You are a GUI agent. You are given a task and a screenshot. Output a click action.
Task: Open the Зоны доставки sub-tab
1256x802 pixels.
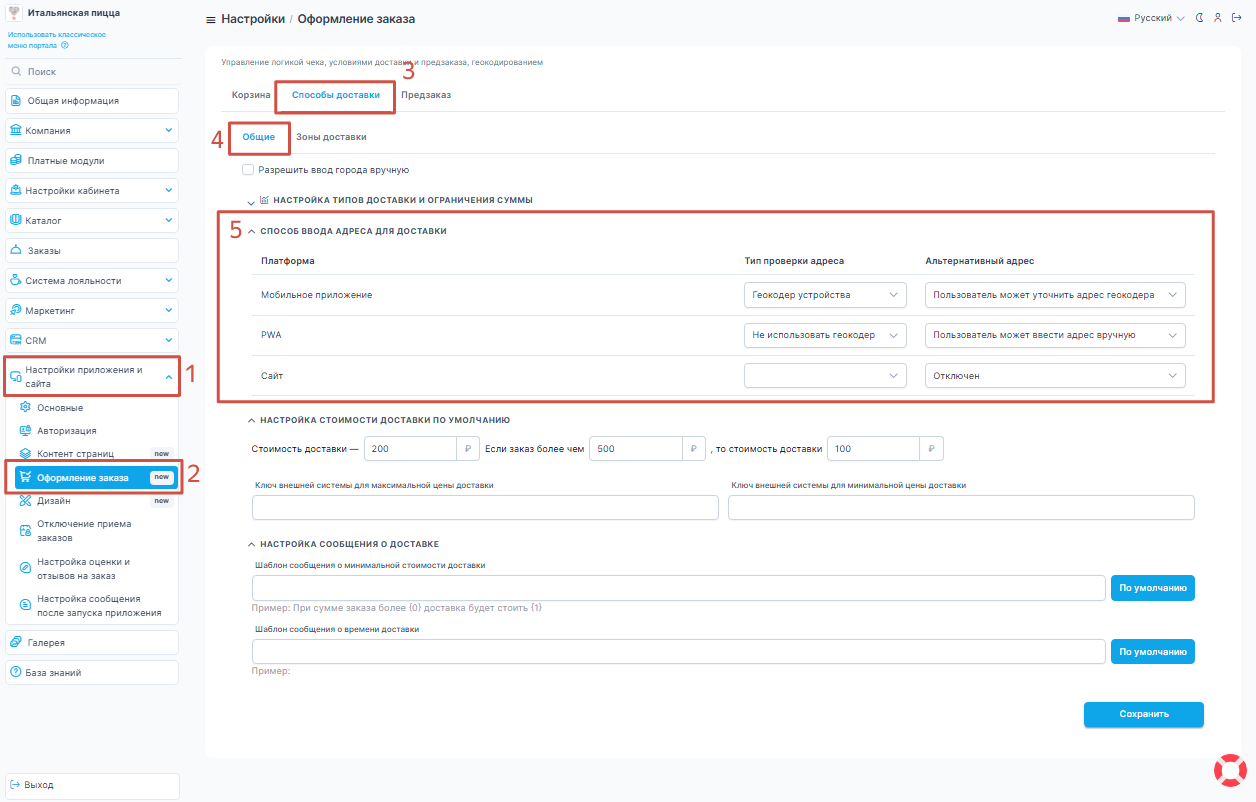click(331, 137)
